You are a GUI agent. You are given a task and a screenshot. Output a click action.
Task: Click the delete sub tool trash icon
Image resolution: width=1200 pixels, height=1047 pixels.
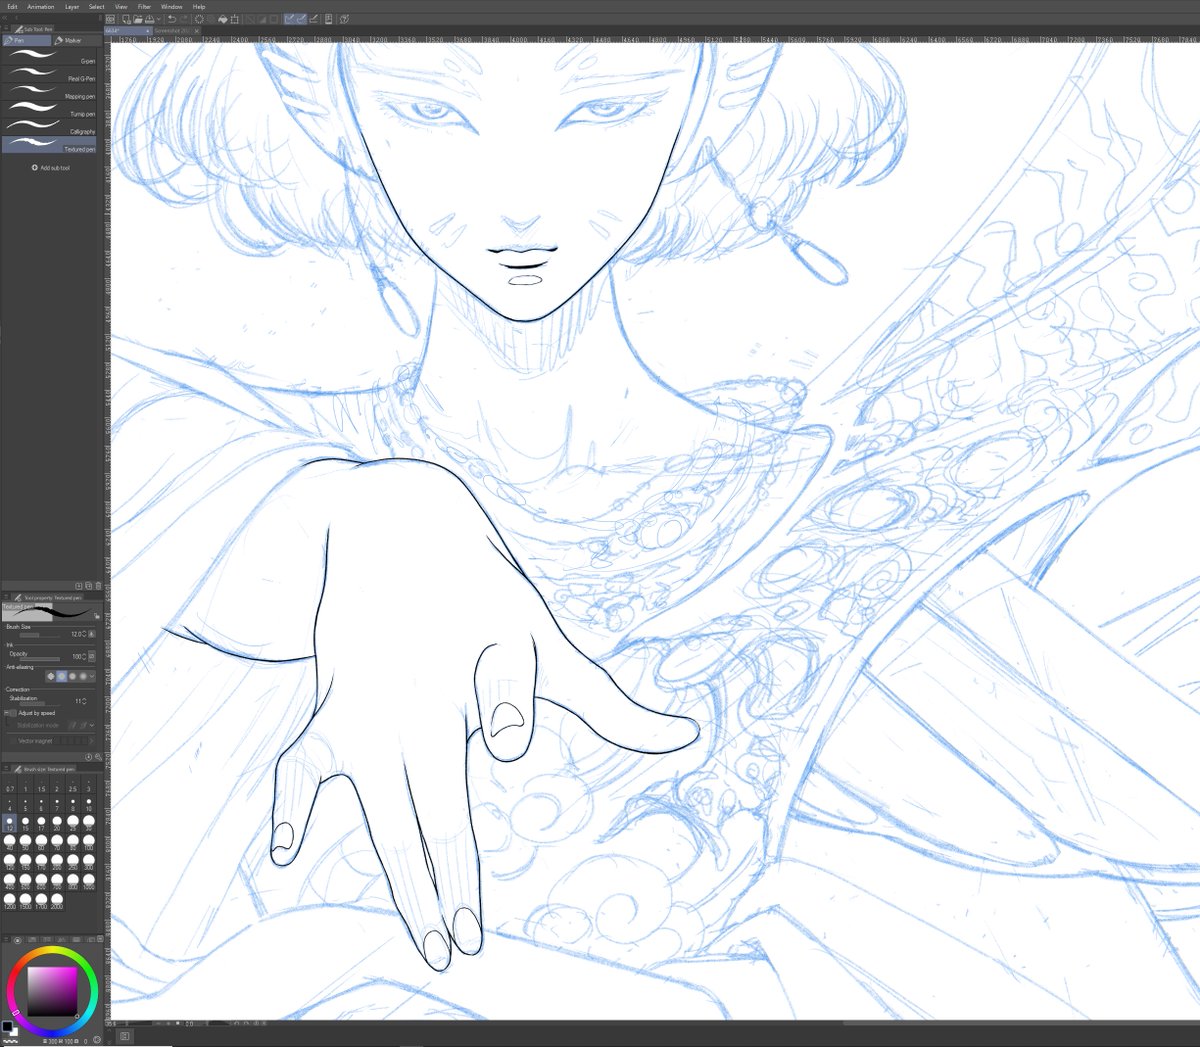tap(97, 586)
